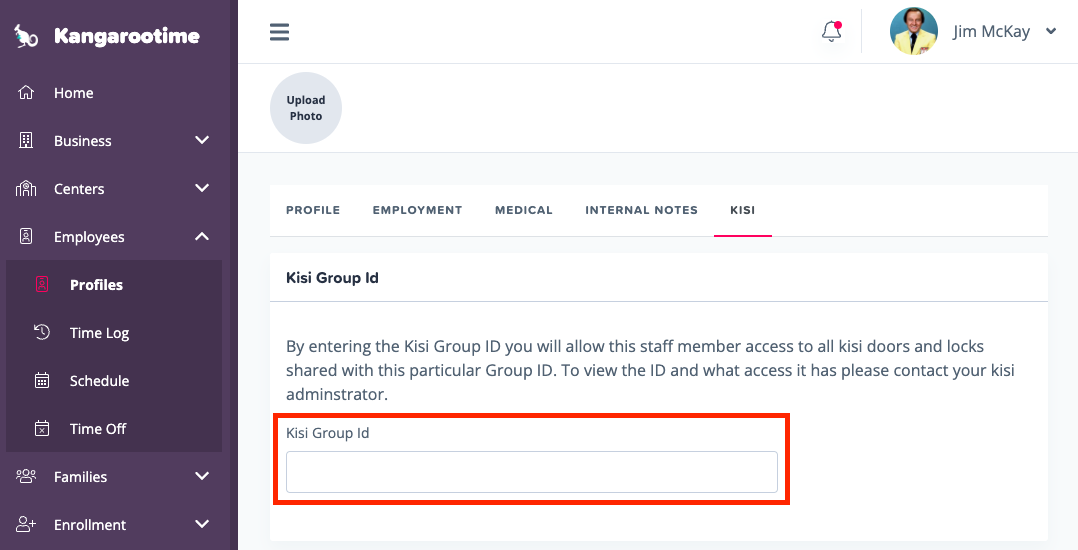This screenshot has width=1078, height=550.
Task: Click the Business building icon
Action: pyautogui.click(x=27, y=141)
